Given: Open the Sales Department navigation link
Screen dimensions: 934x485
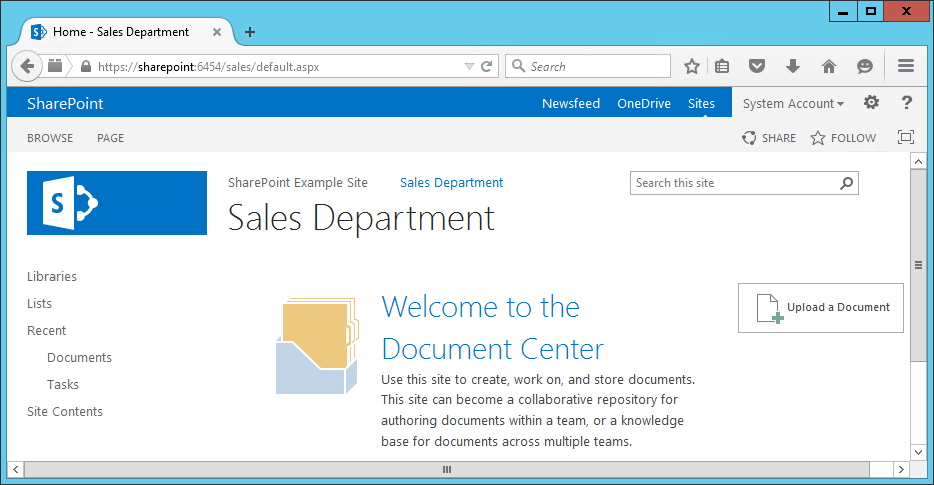Looking at the screenshot, I should 452,182.
